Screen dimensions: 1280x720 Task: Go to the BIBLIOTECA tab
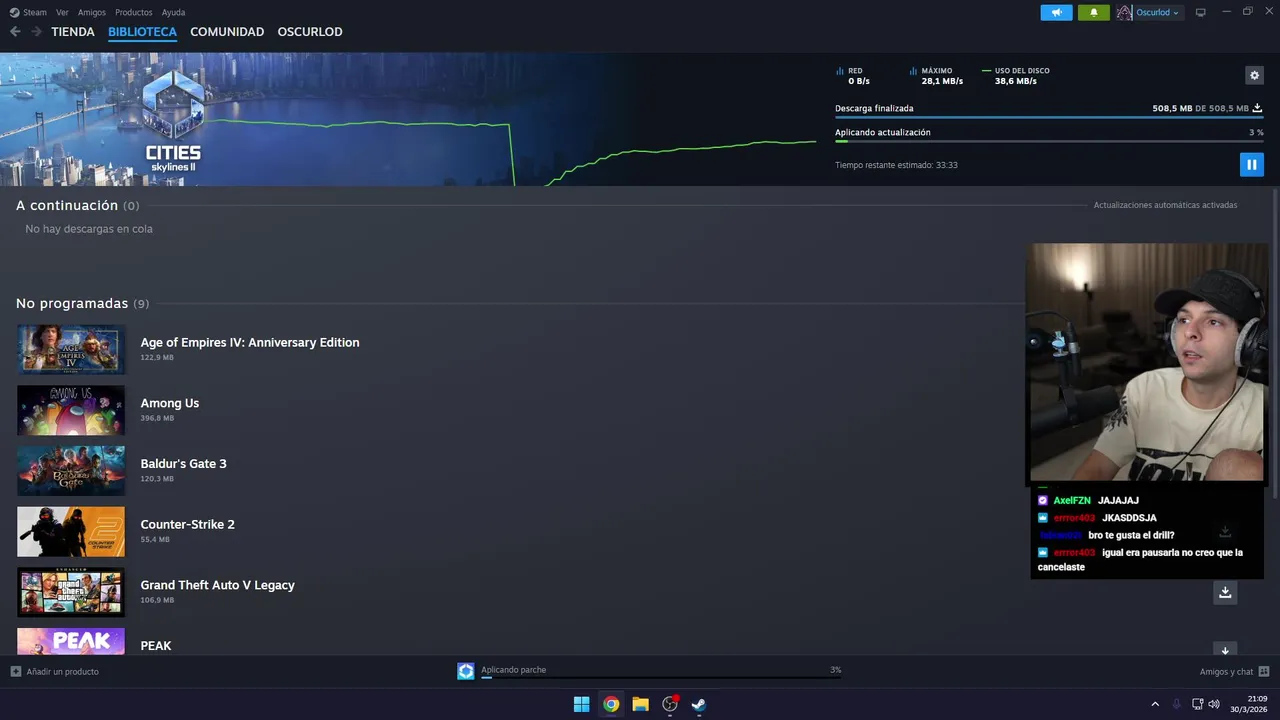142,32
